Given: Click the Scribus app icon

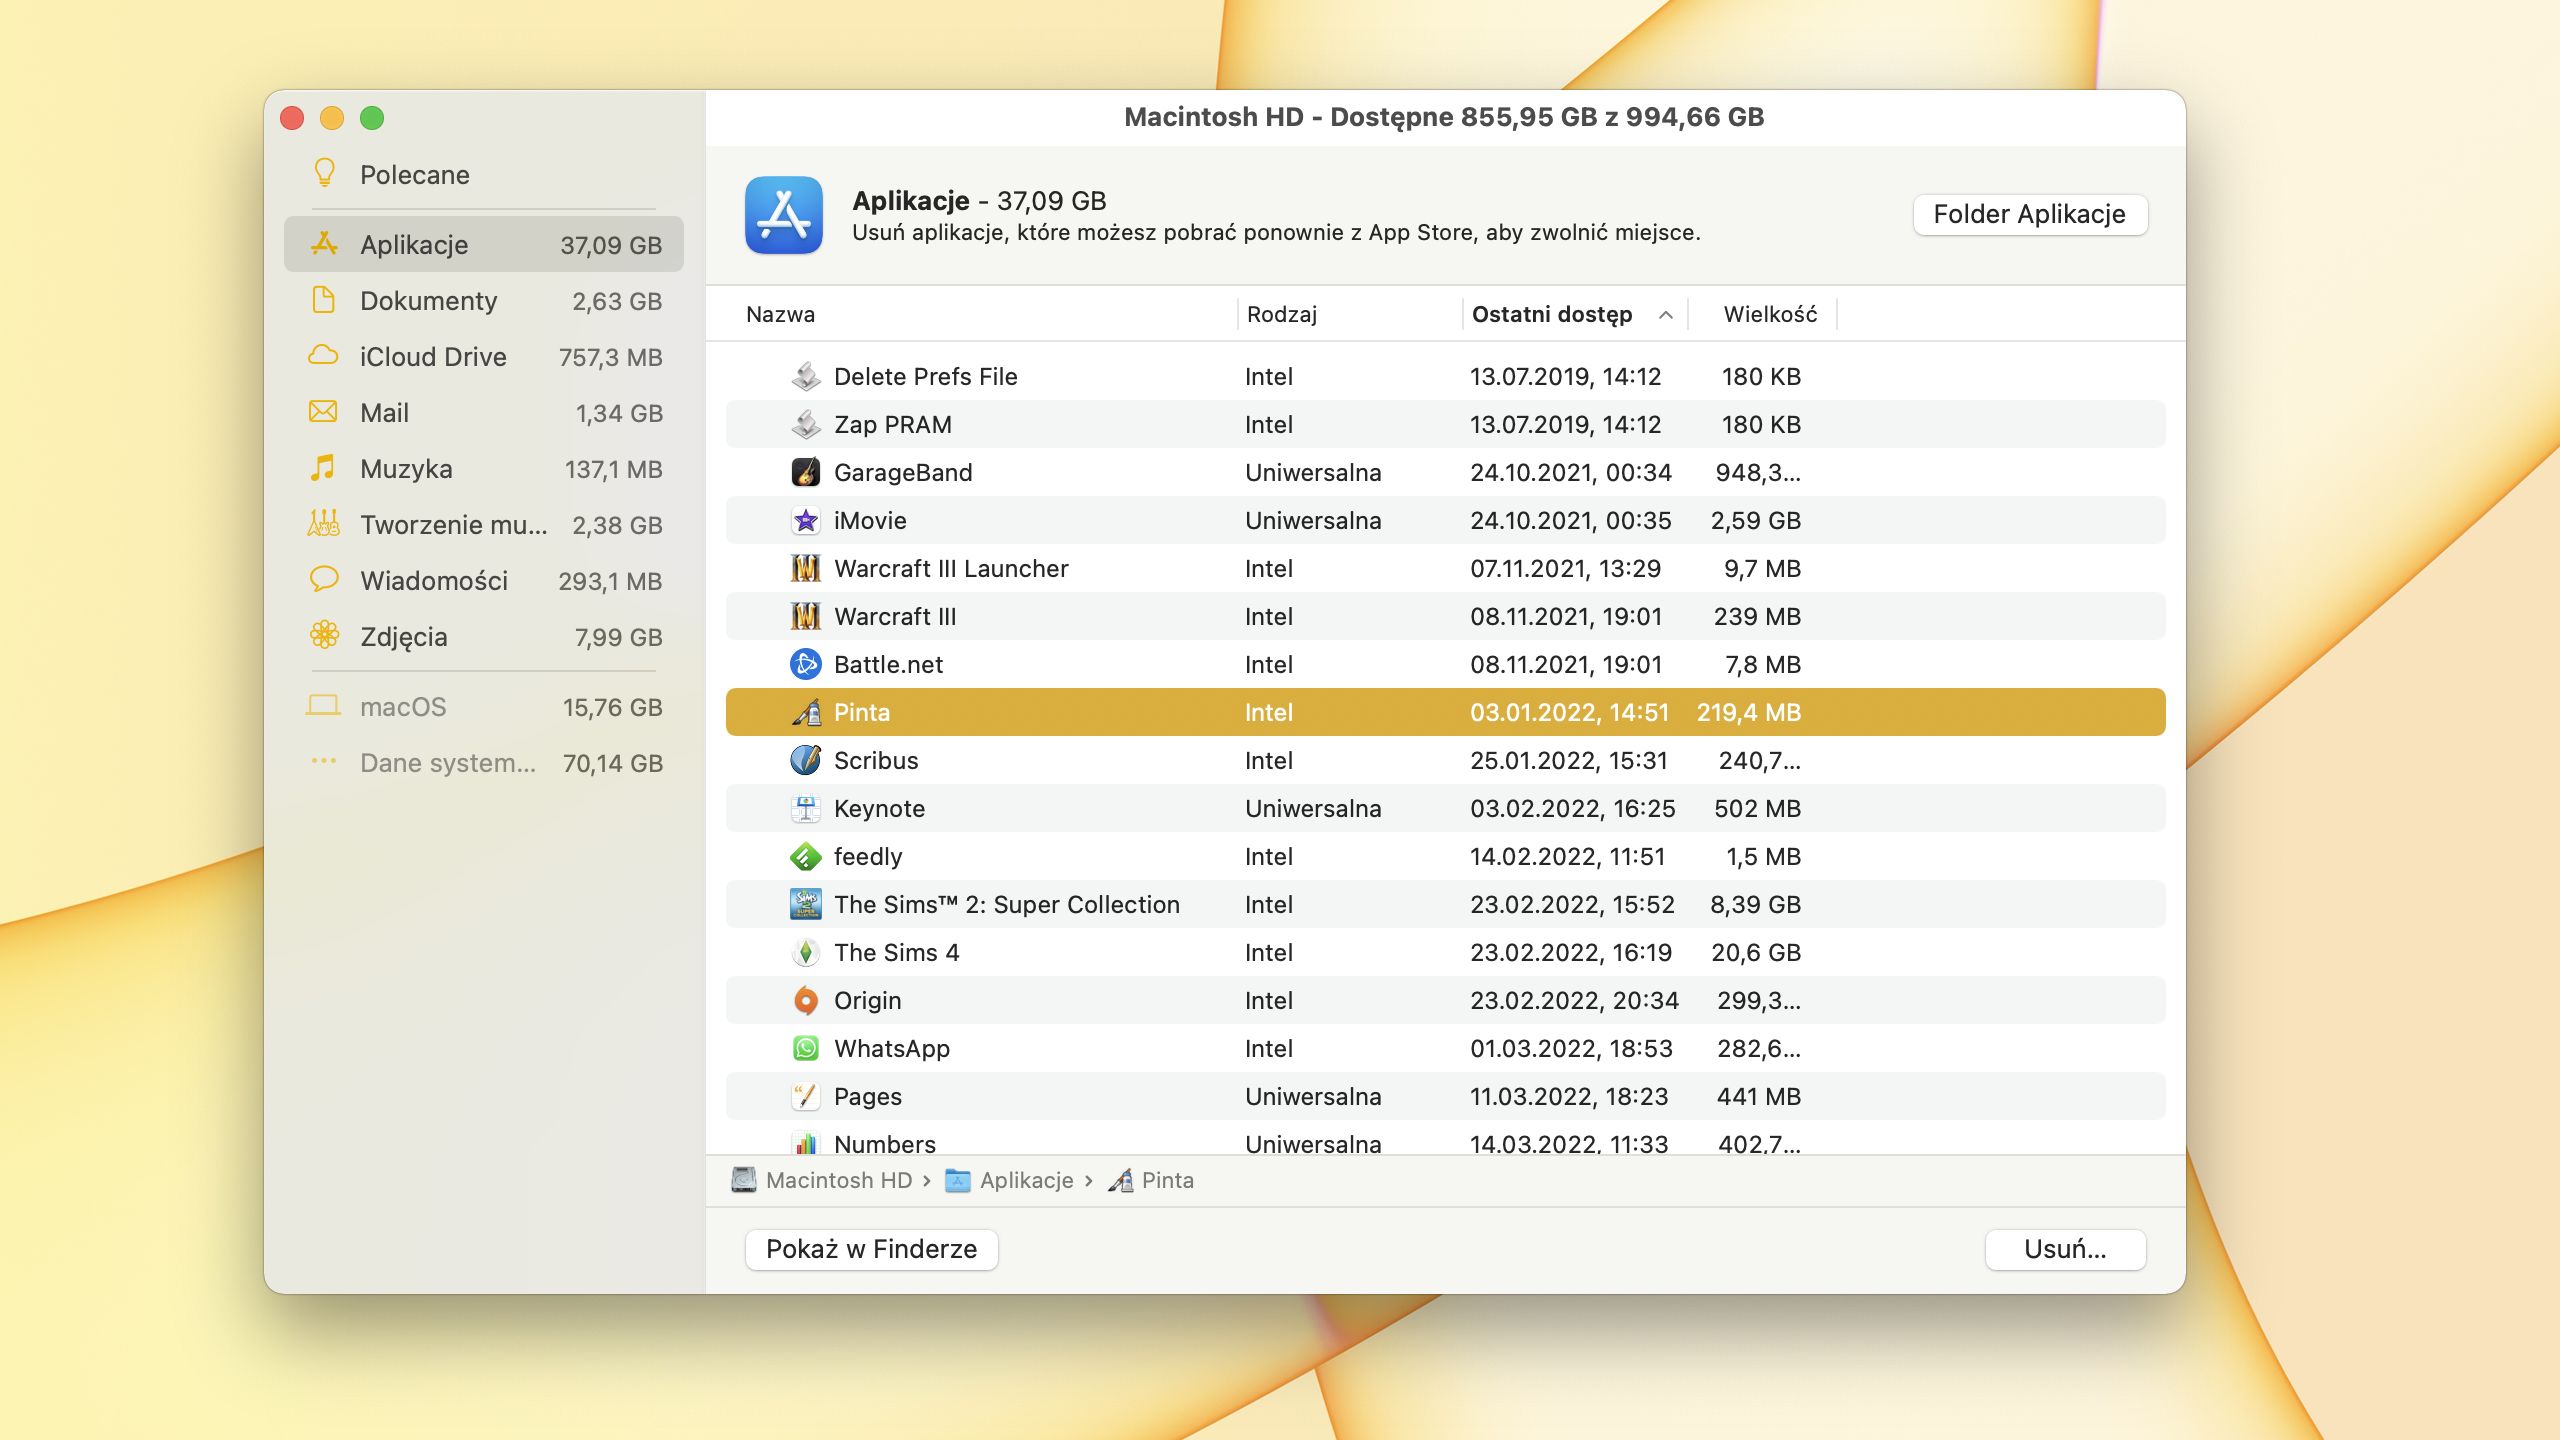Looking at the screenshot, I should (x=805, y=760).
